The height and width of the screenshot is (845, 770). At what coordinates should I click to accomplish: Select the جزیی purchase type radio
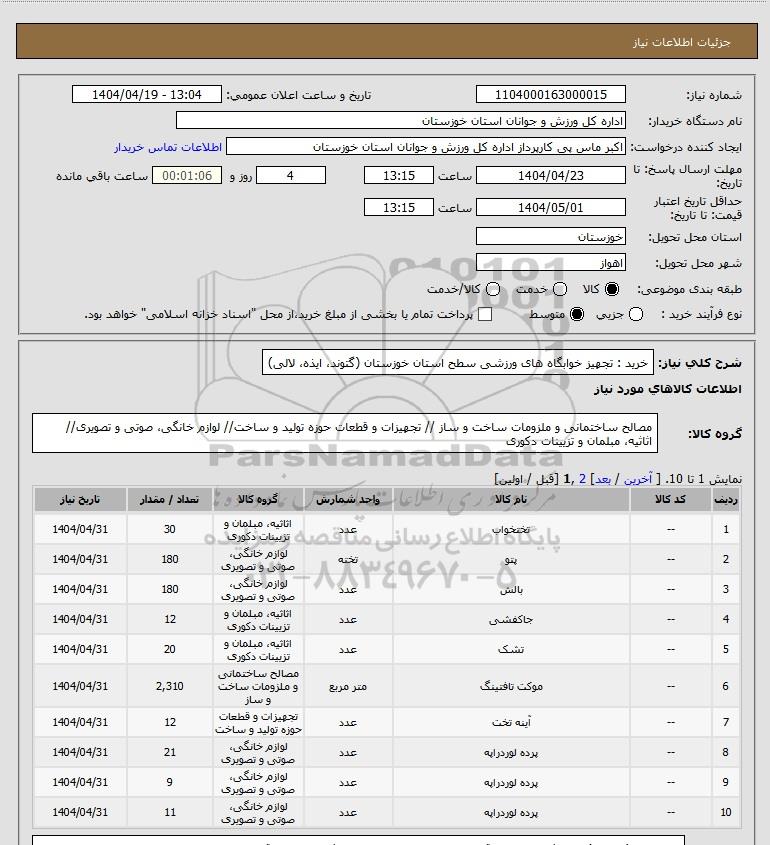[x=636, y=314]
